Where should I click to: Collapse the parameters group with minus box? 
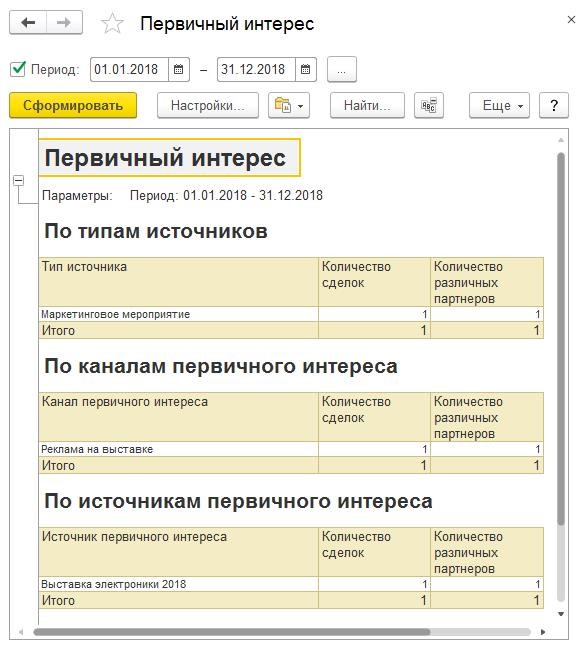[x=19, y=180]
